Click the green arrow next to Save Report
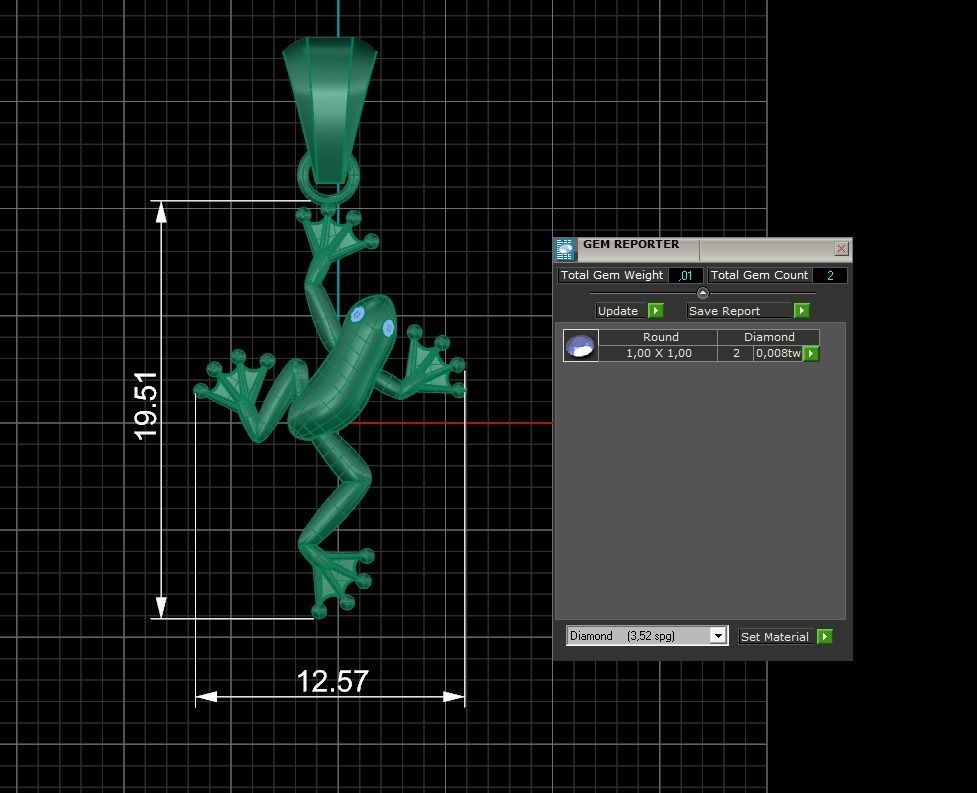 tap(801, 310)
